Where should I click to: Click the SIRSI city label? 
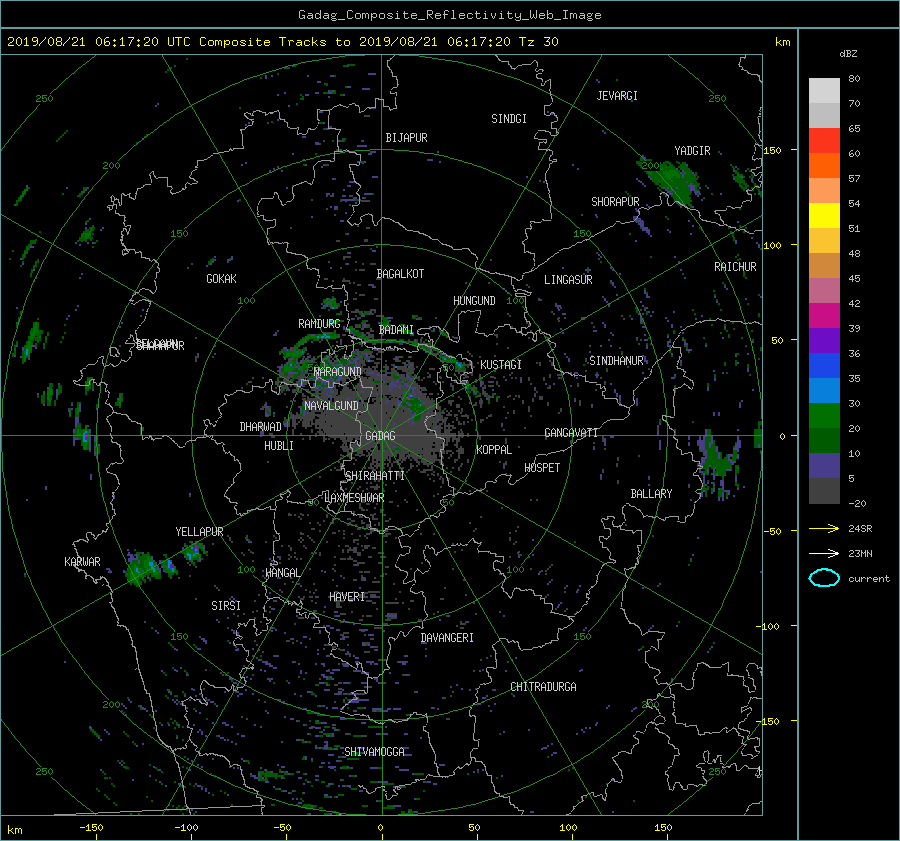pyautogui.click(x=226, y=606)
